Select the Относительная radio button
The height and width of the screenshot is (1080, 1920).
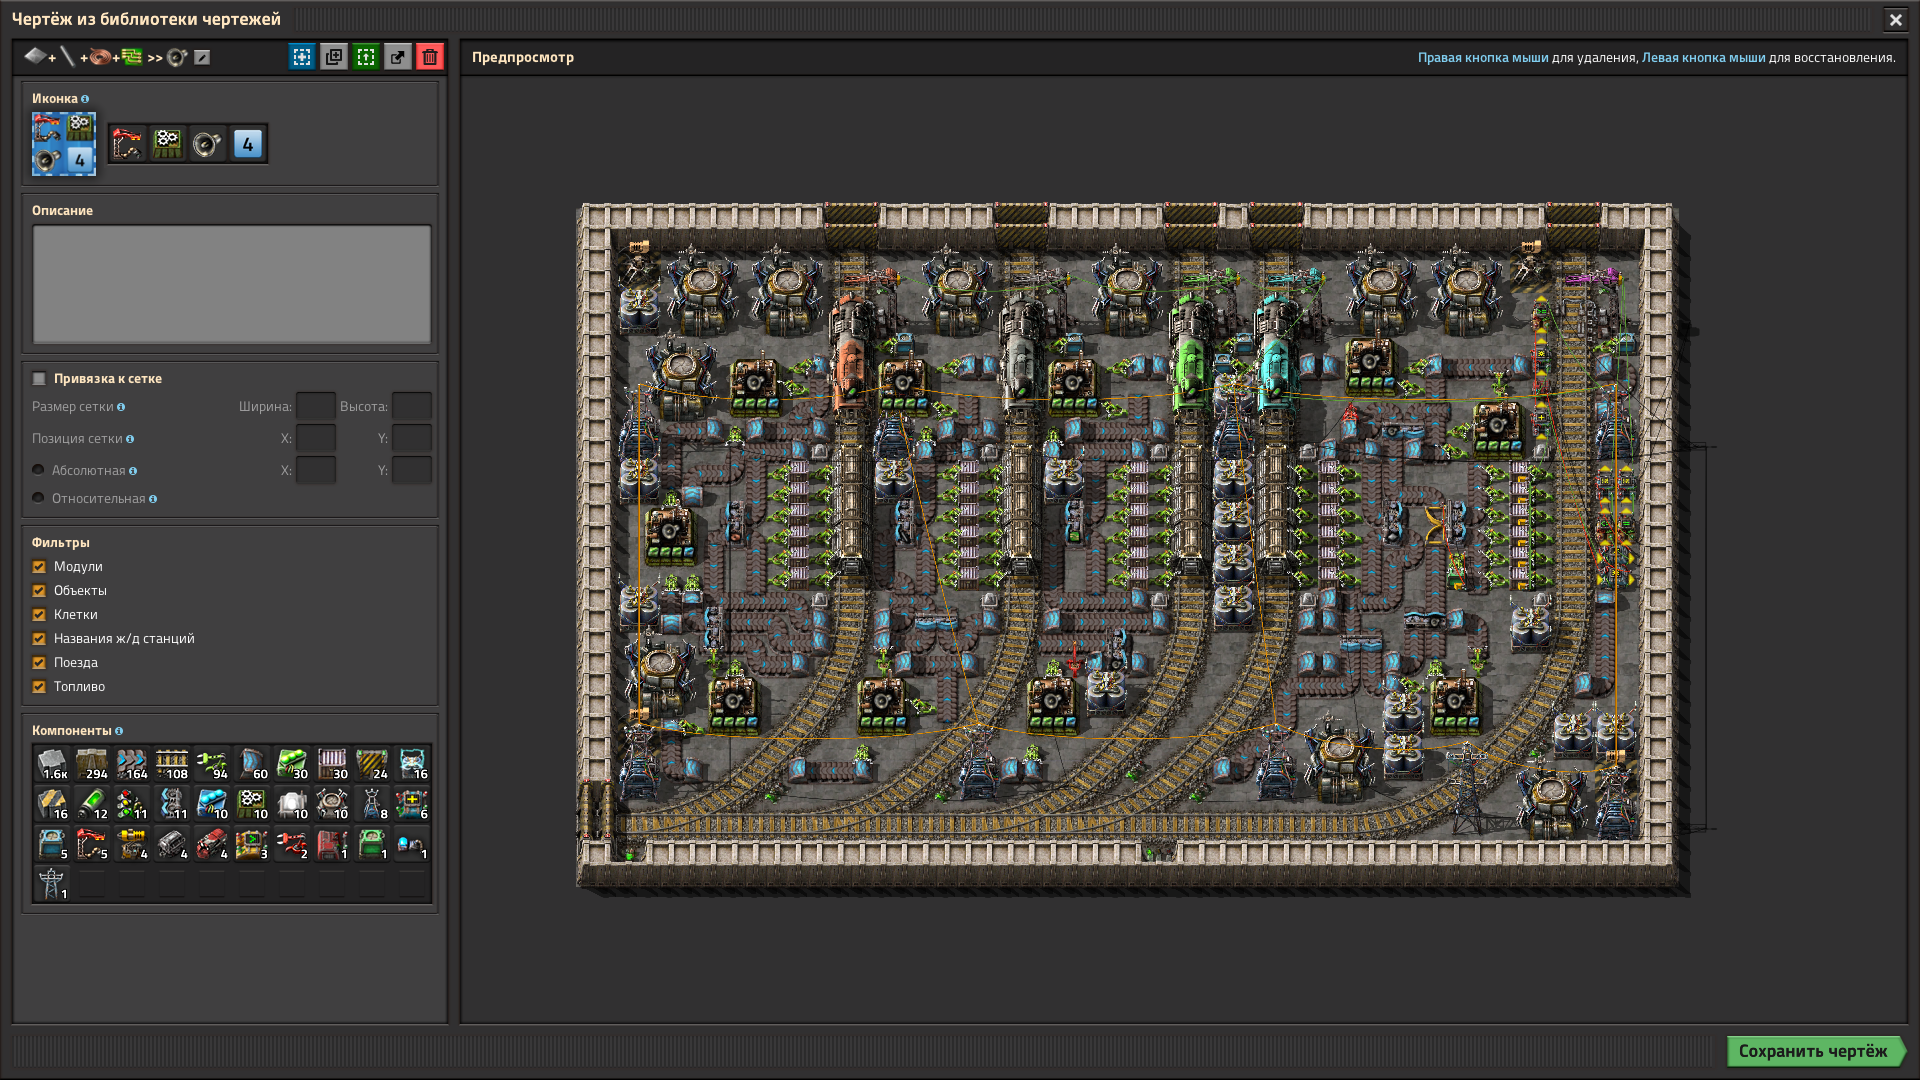pyautogui.click(x=39, y=498)
